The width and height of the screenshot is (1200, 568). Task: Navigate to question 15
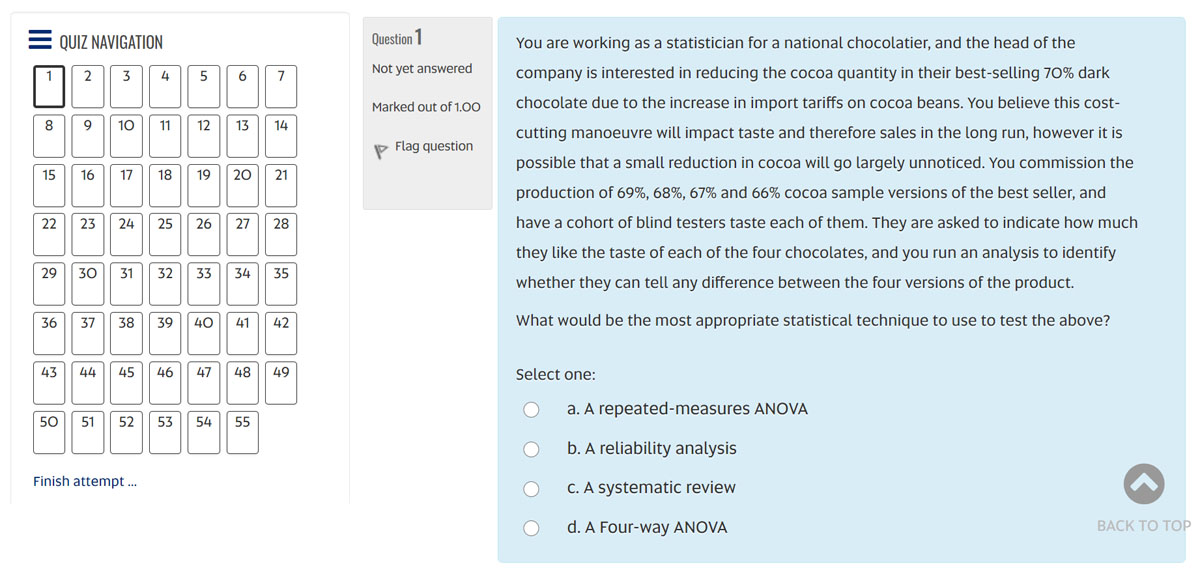(x=49, y=185)
